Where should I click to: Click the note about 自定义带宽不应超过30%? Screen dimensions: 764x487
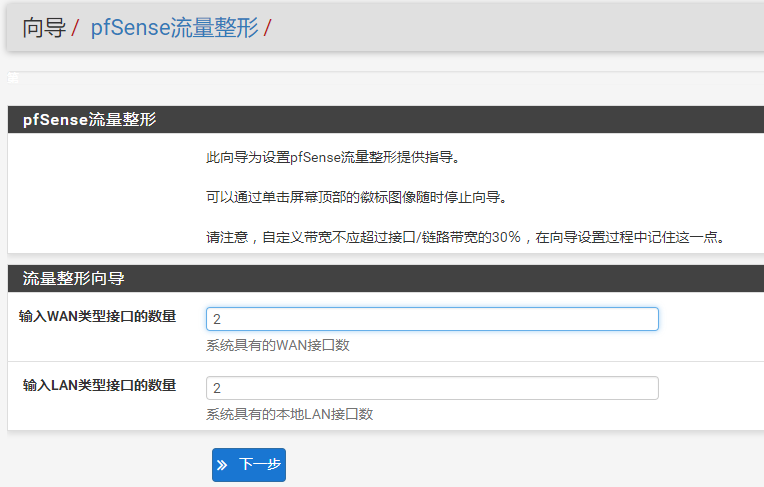pos(466,237)
